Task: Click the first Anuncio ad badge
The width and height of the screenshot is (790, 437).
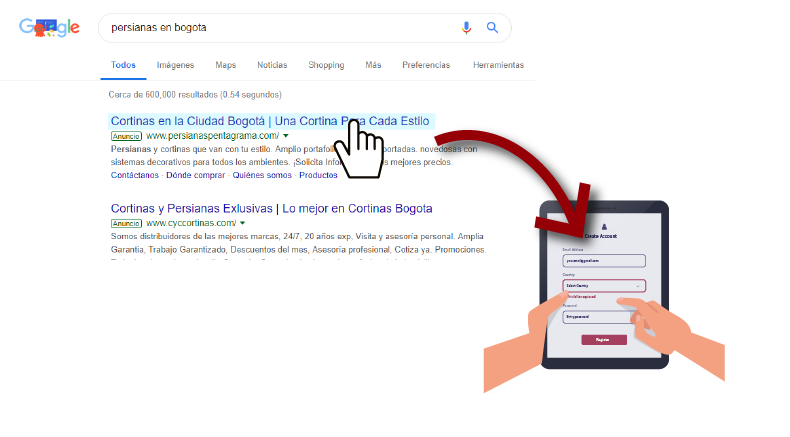Action: (x=126, y=136)
